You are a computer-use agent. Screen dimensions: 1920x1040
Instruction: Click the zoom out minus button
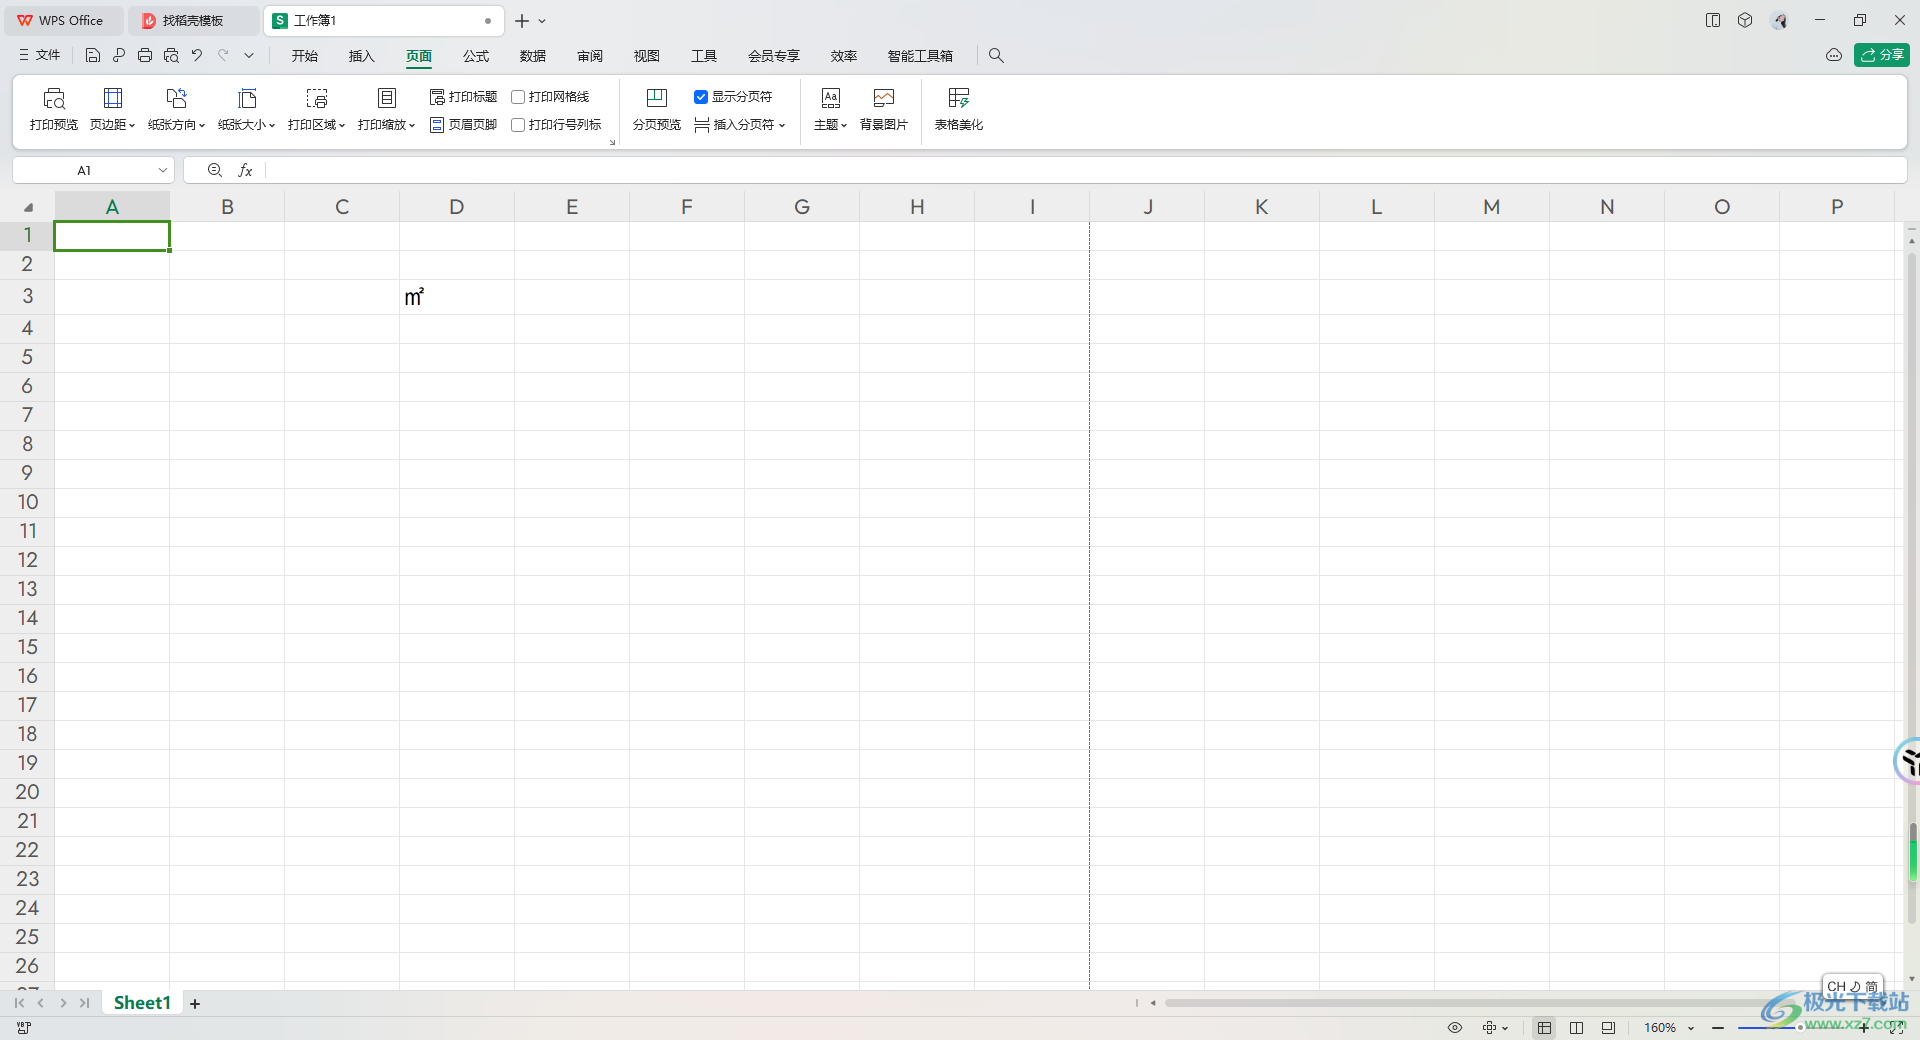(x=1718, y=1028)
